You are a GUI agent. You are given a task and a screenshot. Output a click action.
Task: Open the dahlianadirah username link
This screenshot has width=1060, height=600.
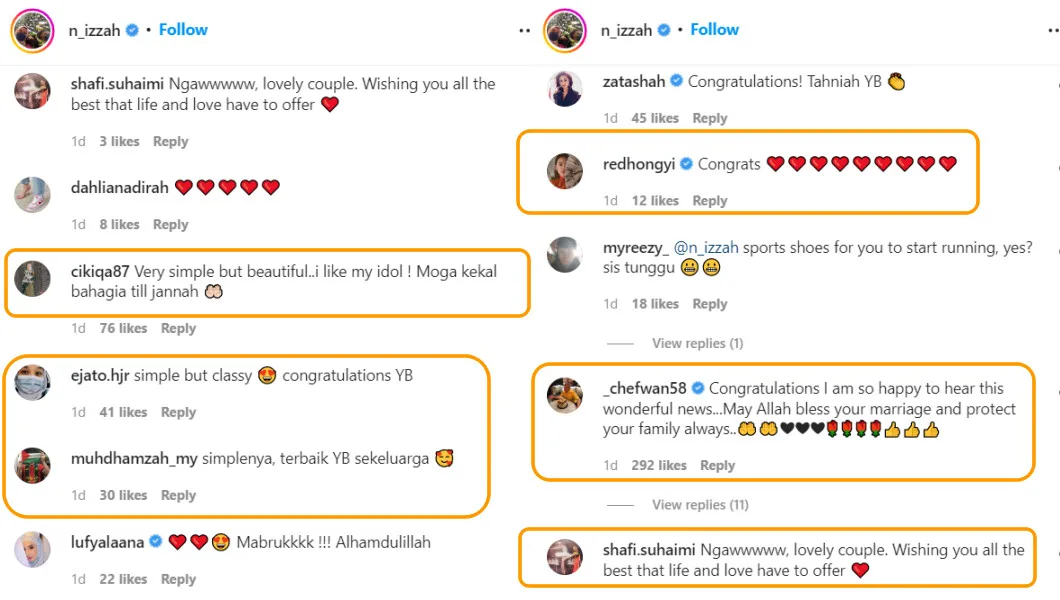120,188
